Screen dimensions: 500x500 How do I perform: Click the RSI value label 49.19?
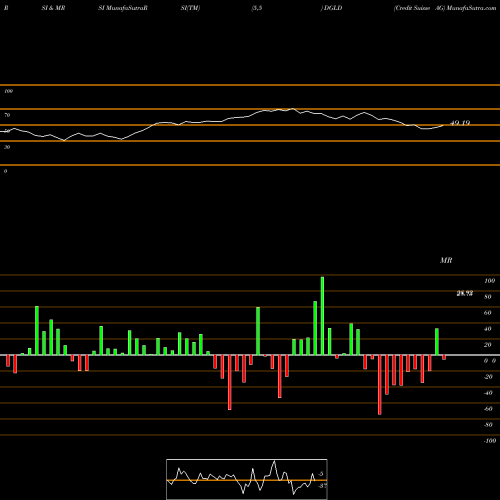460,123
